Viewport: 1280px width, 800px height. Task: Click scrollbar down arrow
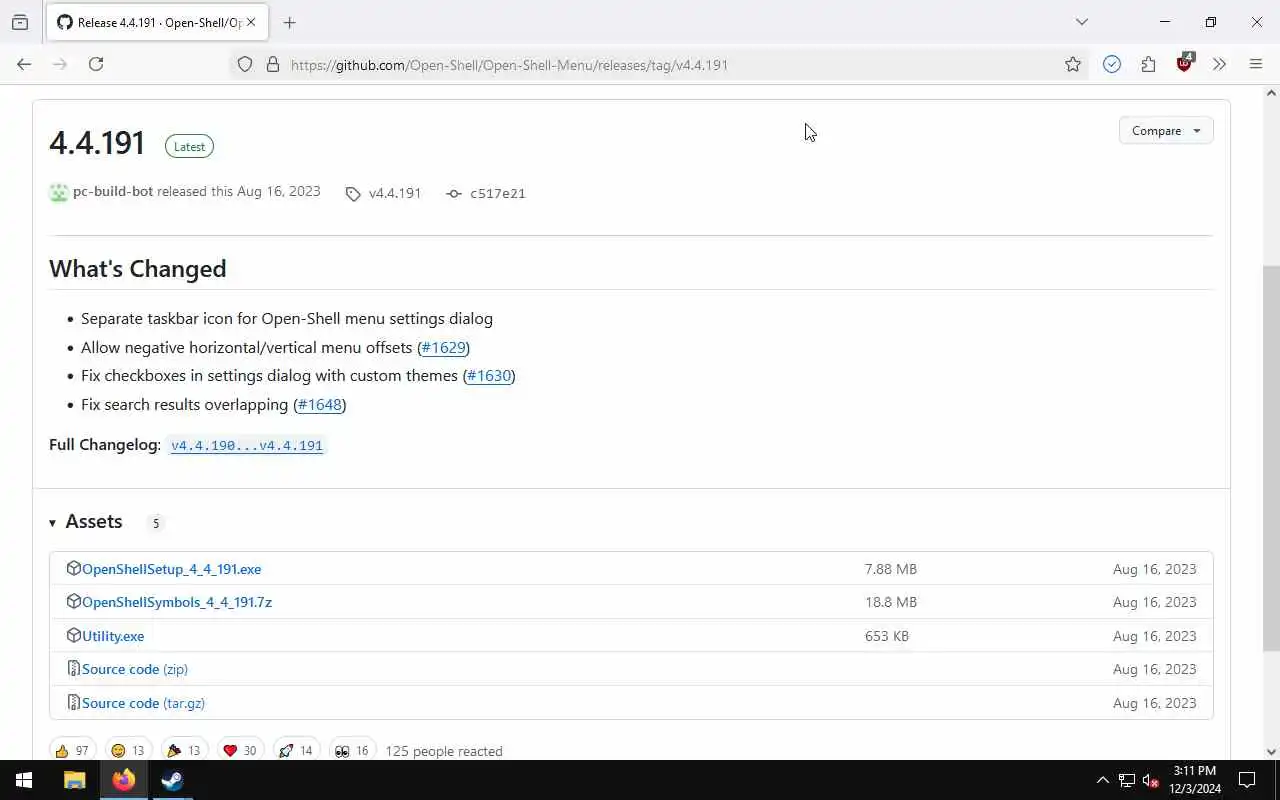click(1271, 752)
